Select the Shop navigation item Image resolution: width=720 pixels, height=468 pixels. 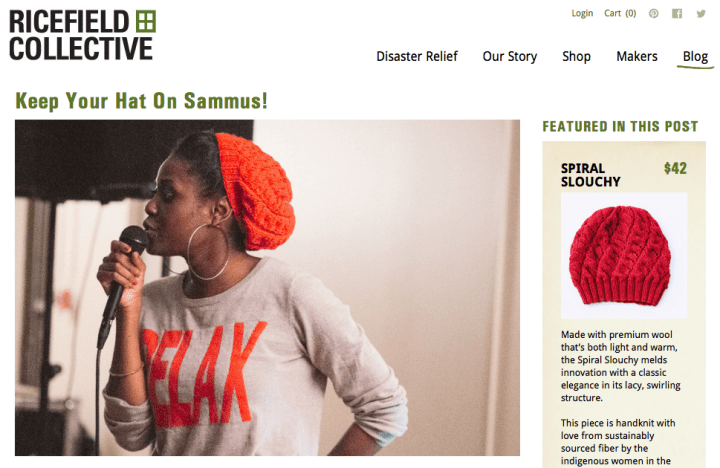pos(576,56)
